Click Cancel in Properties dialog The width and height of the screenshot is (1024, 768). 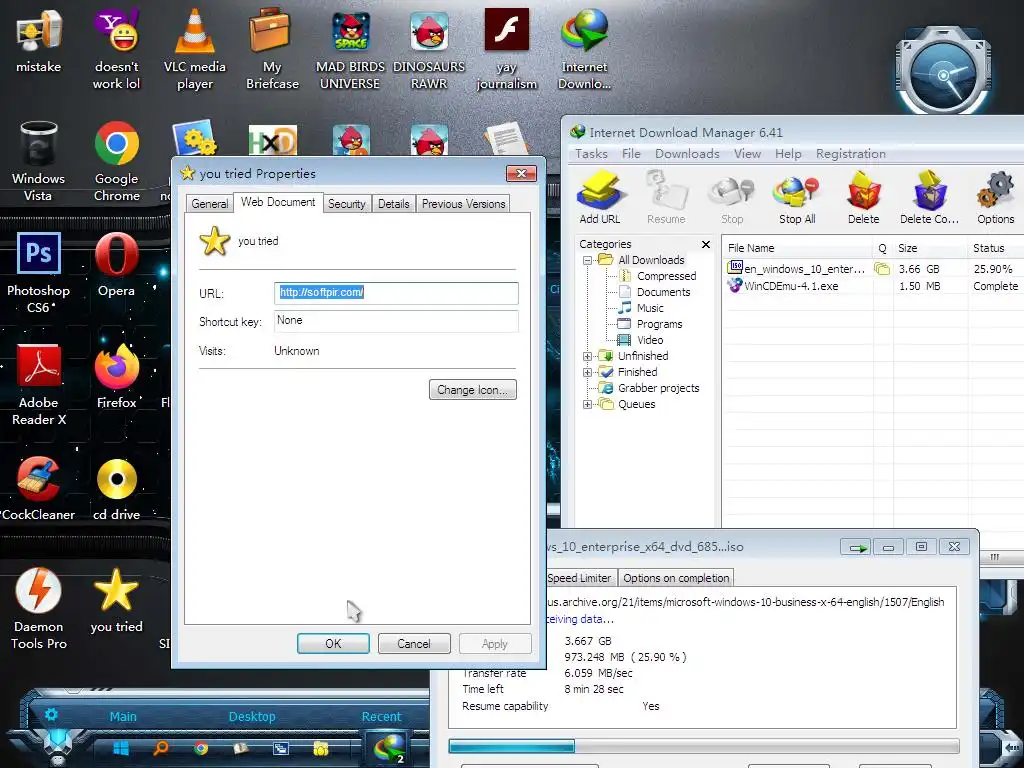point(414,644)
